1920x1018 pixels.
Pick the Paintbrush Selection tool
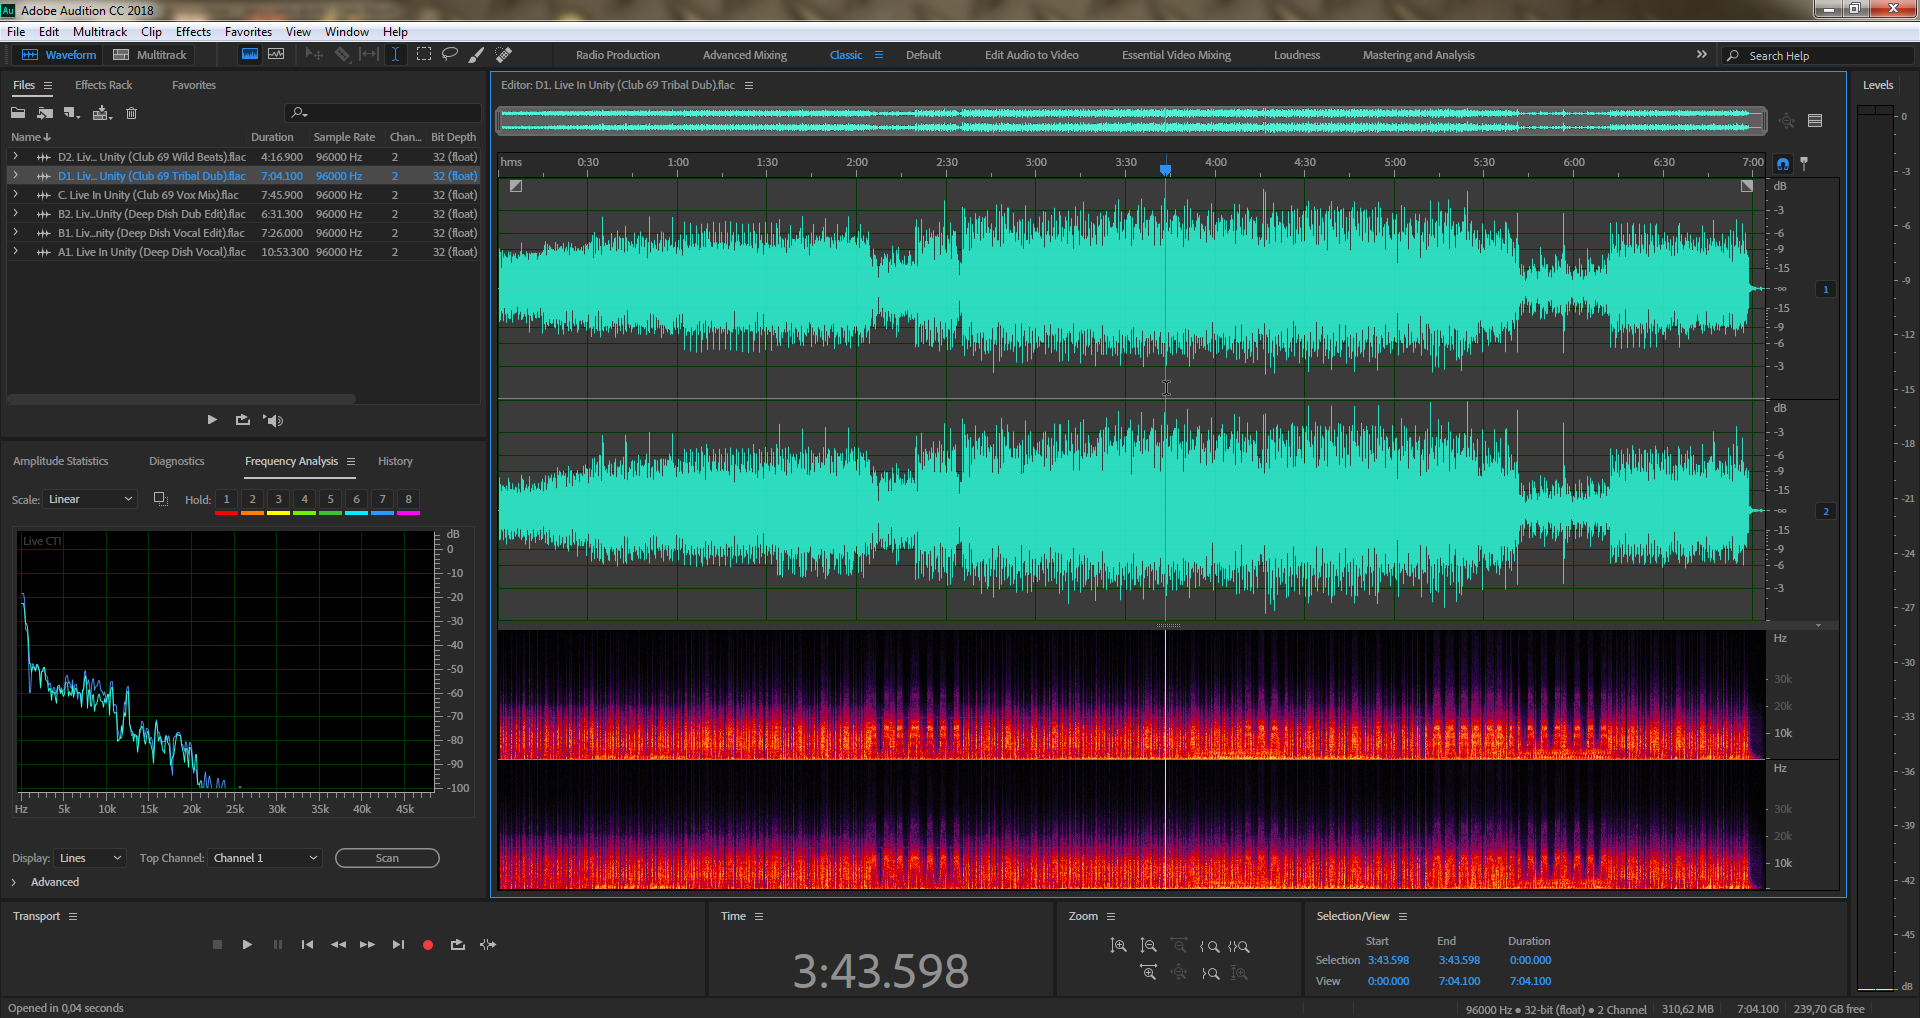coord(477,55)
